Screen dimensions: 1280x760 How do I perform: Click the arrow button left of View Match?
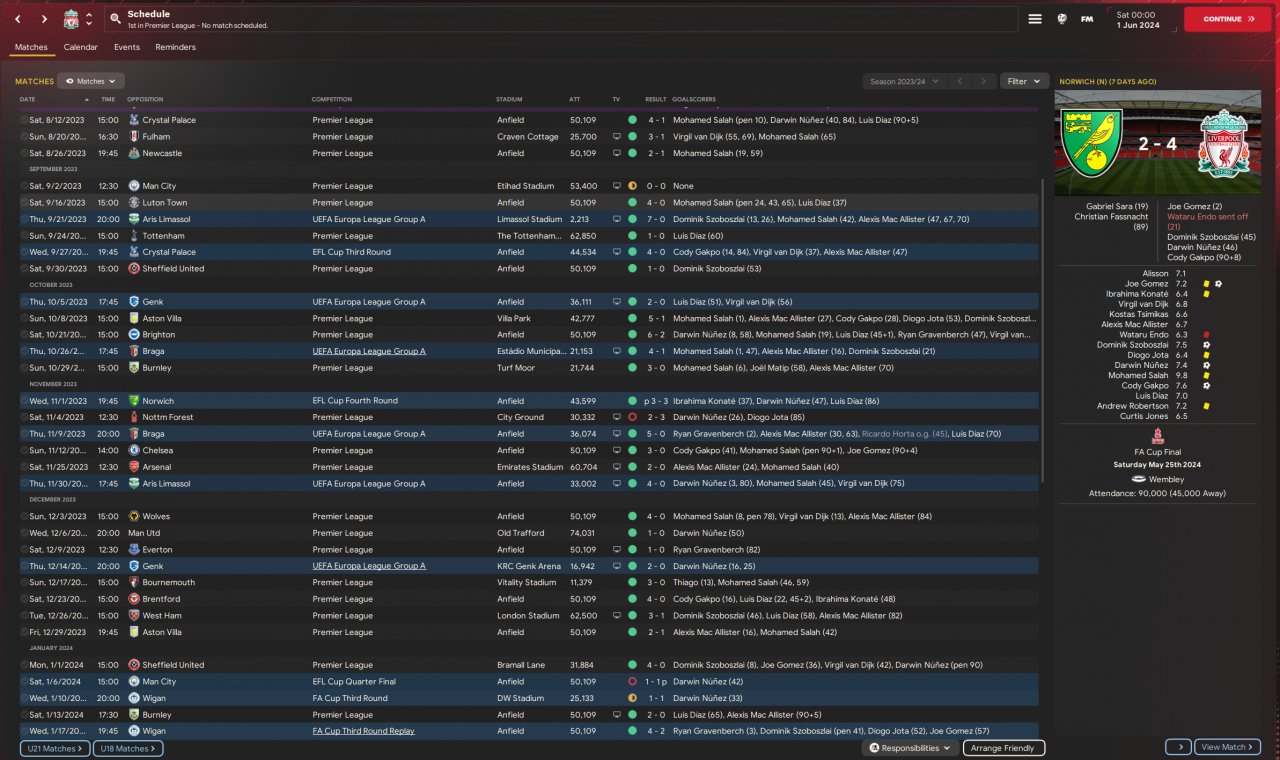[x=1178, y=747]
